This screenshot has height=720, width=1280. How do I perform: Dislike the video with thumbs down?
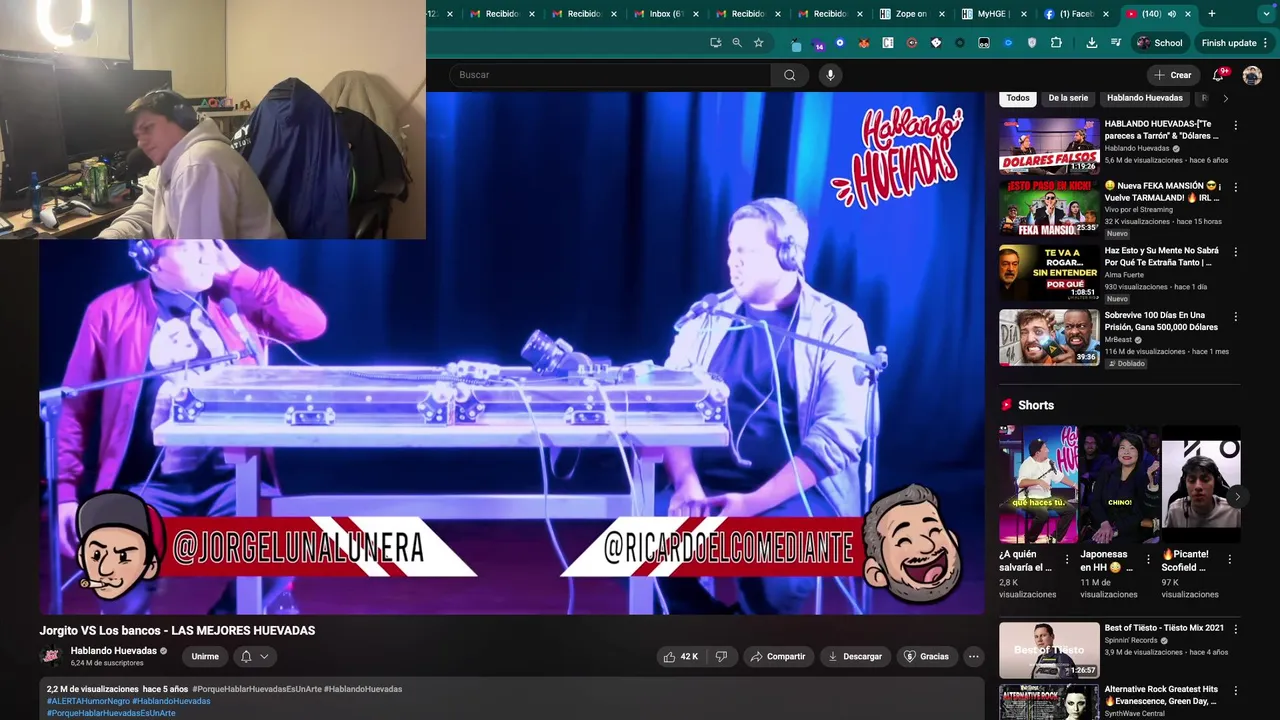point(721,656)
